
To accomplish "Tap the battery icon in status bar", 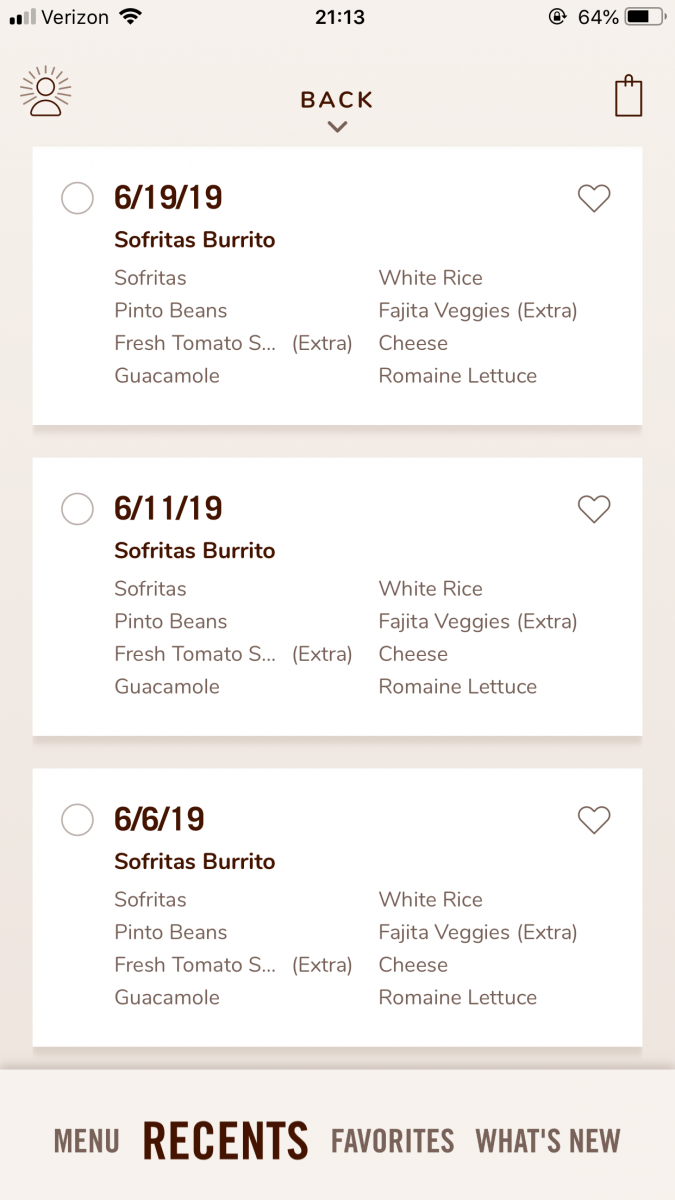I will (646, 17).
